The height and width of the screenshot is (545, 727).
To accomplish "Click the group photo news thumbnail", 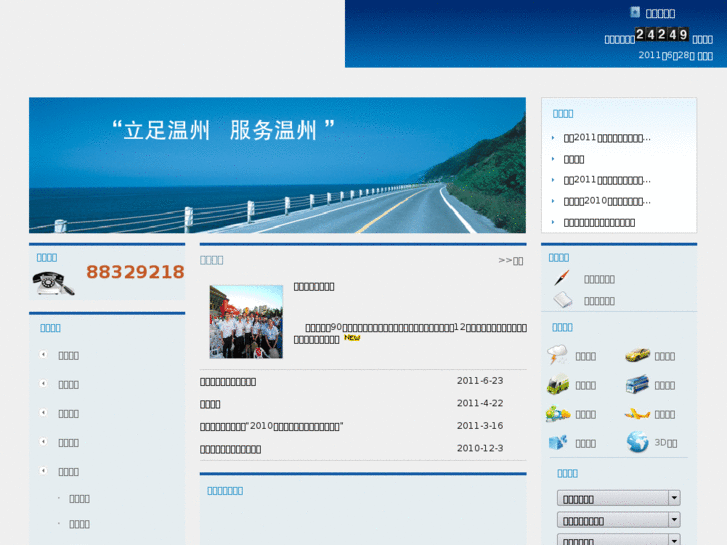I will click(246, 321).
